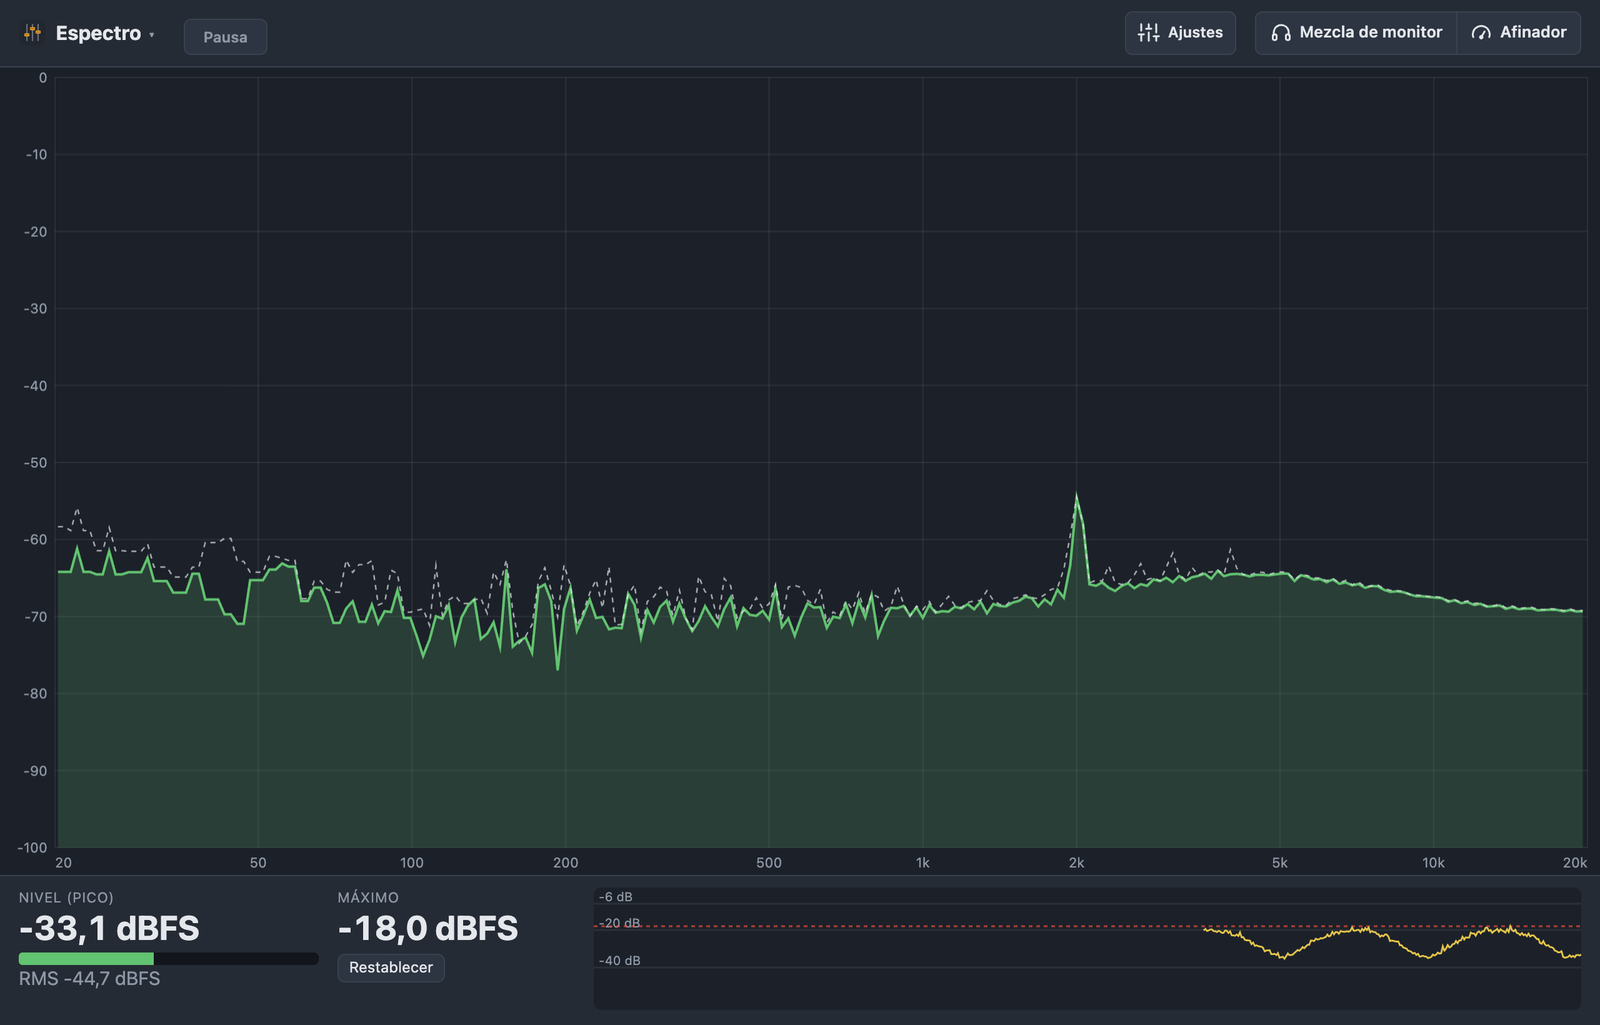Screen dimensions: 1600x1025
Task: Click the NIVEL (PICO) label
Action: [66, 898]
